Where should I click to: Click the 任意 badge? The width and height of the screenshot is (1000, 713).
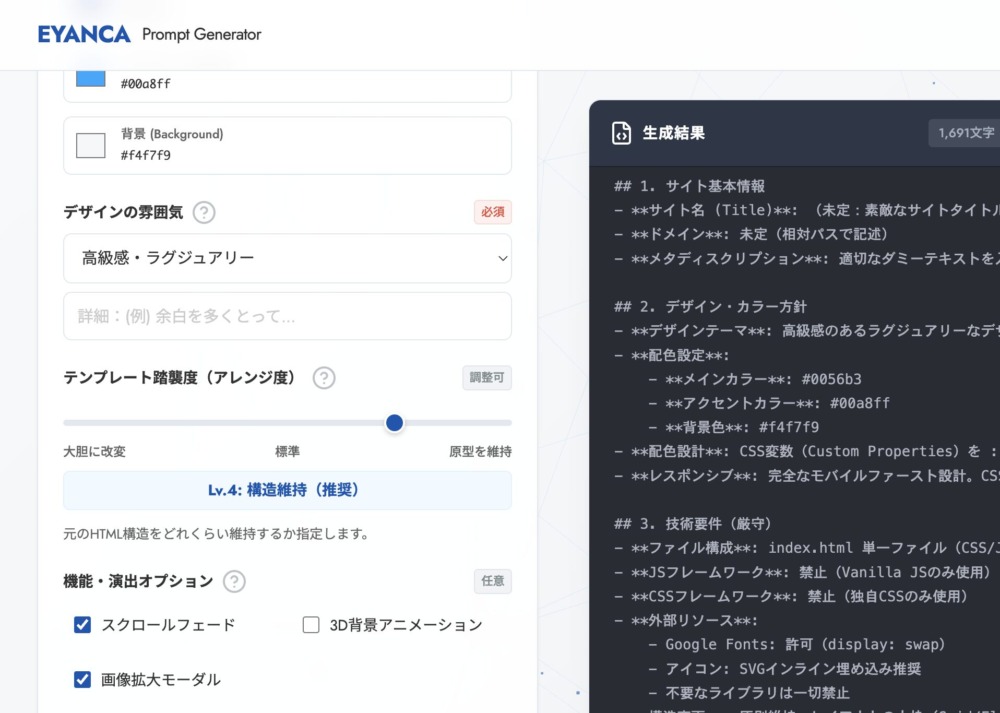492,581
